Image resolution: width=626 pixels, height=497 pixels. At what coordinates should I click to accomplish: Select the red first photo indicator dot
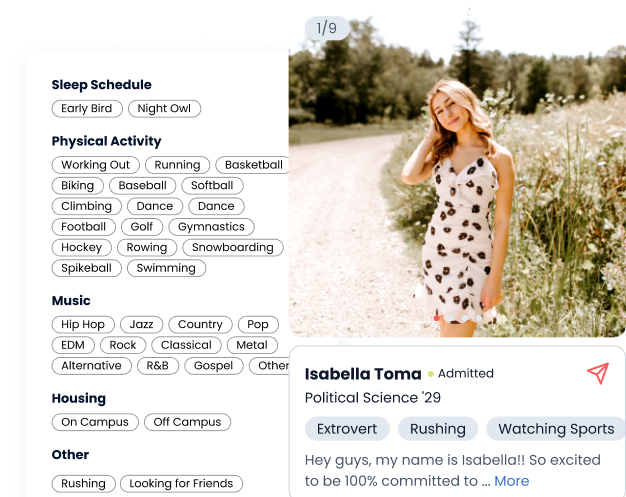pyautogui.click(x=437, y=318)
